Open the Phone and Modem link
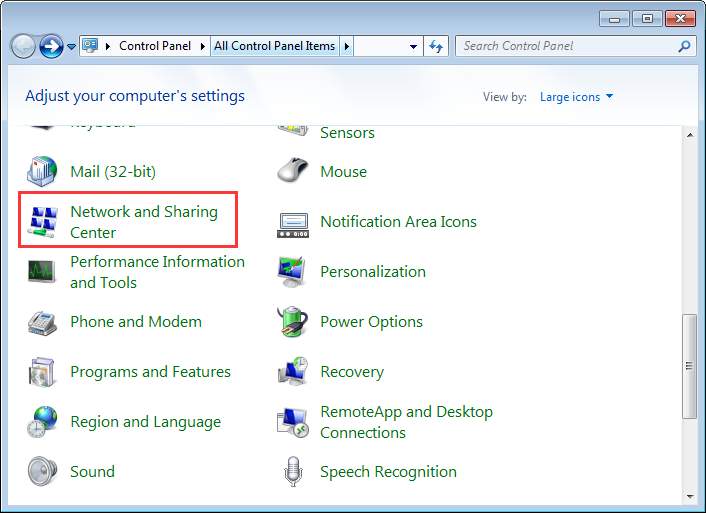Viewport: 706px width, 513px height. 136,322
